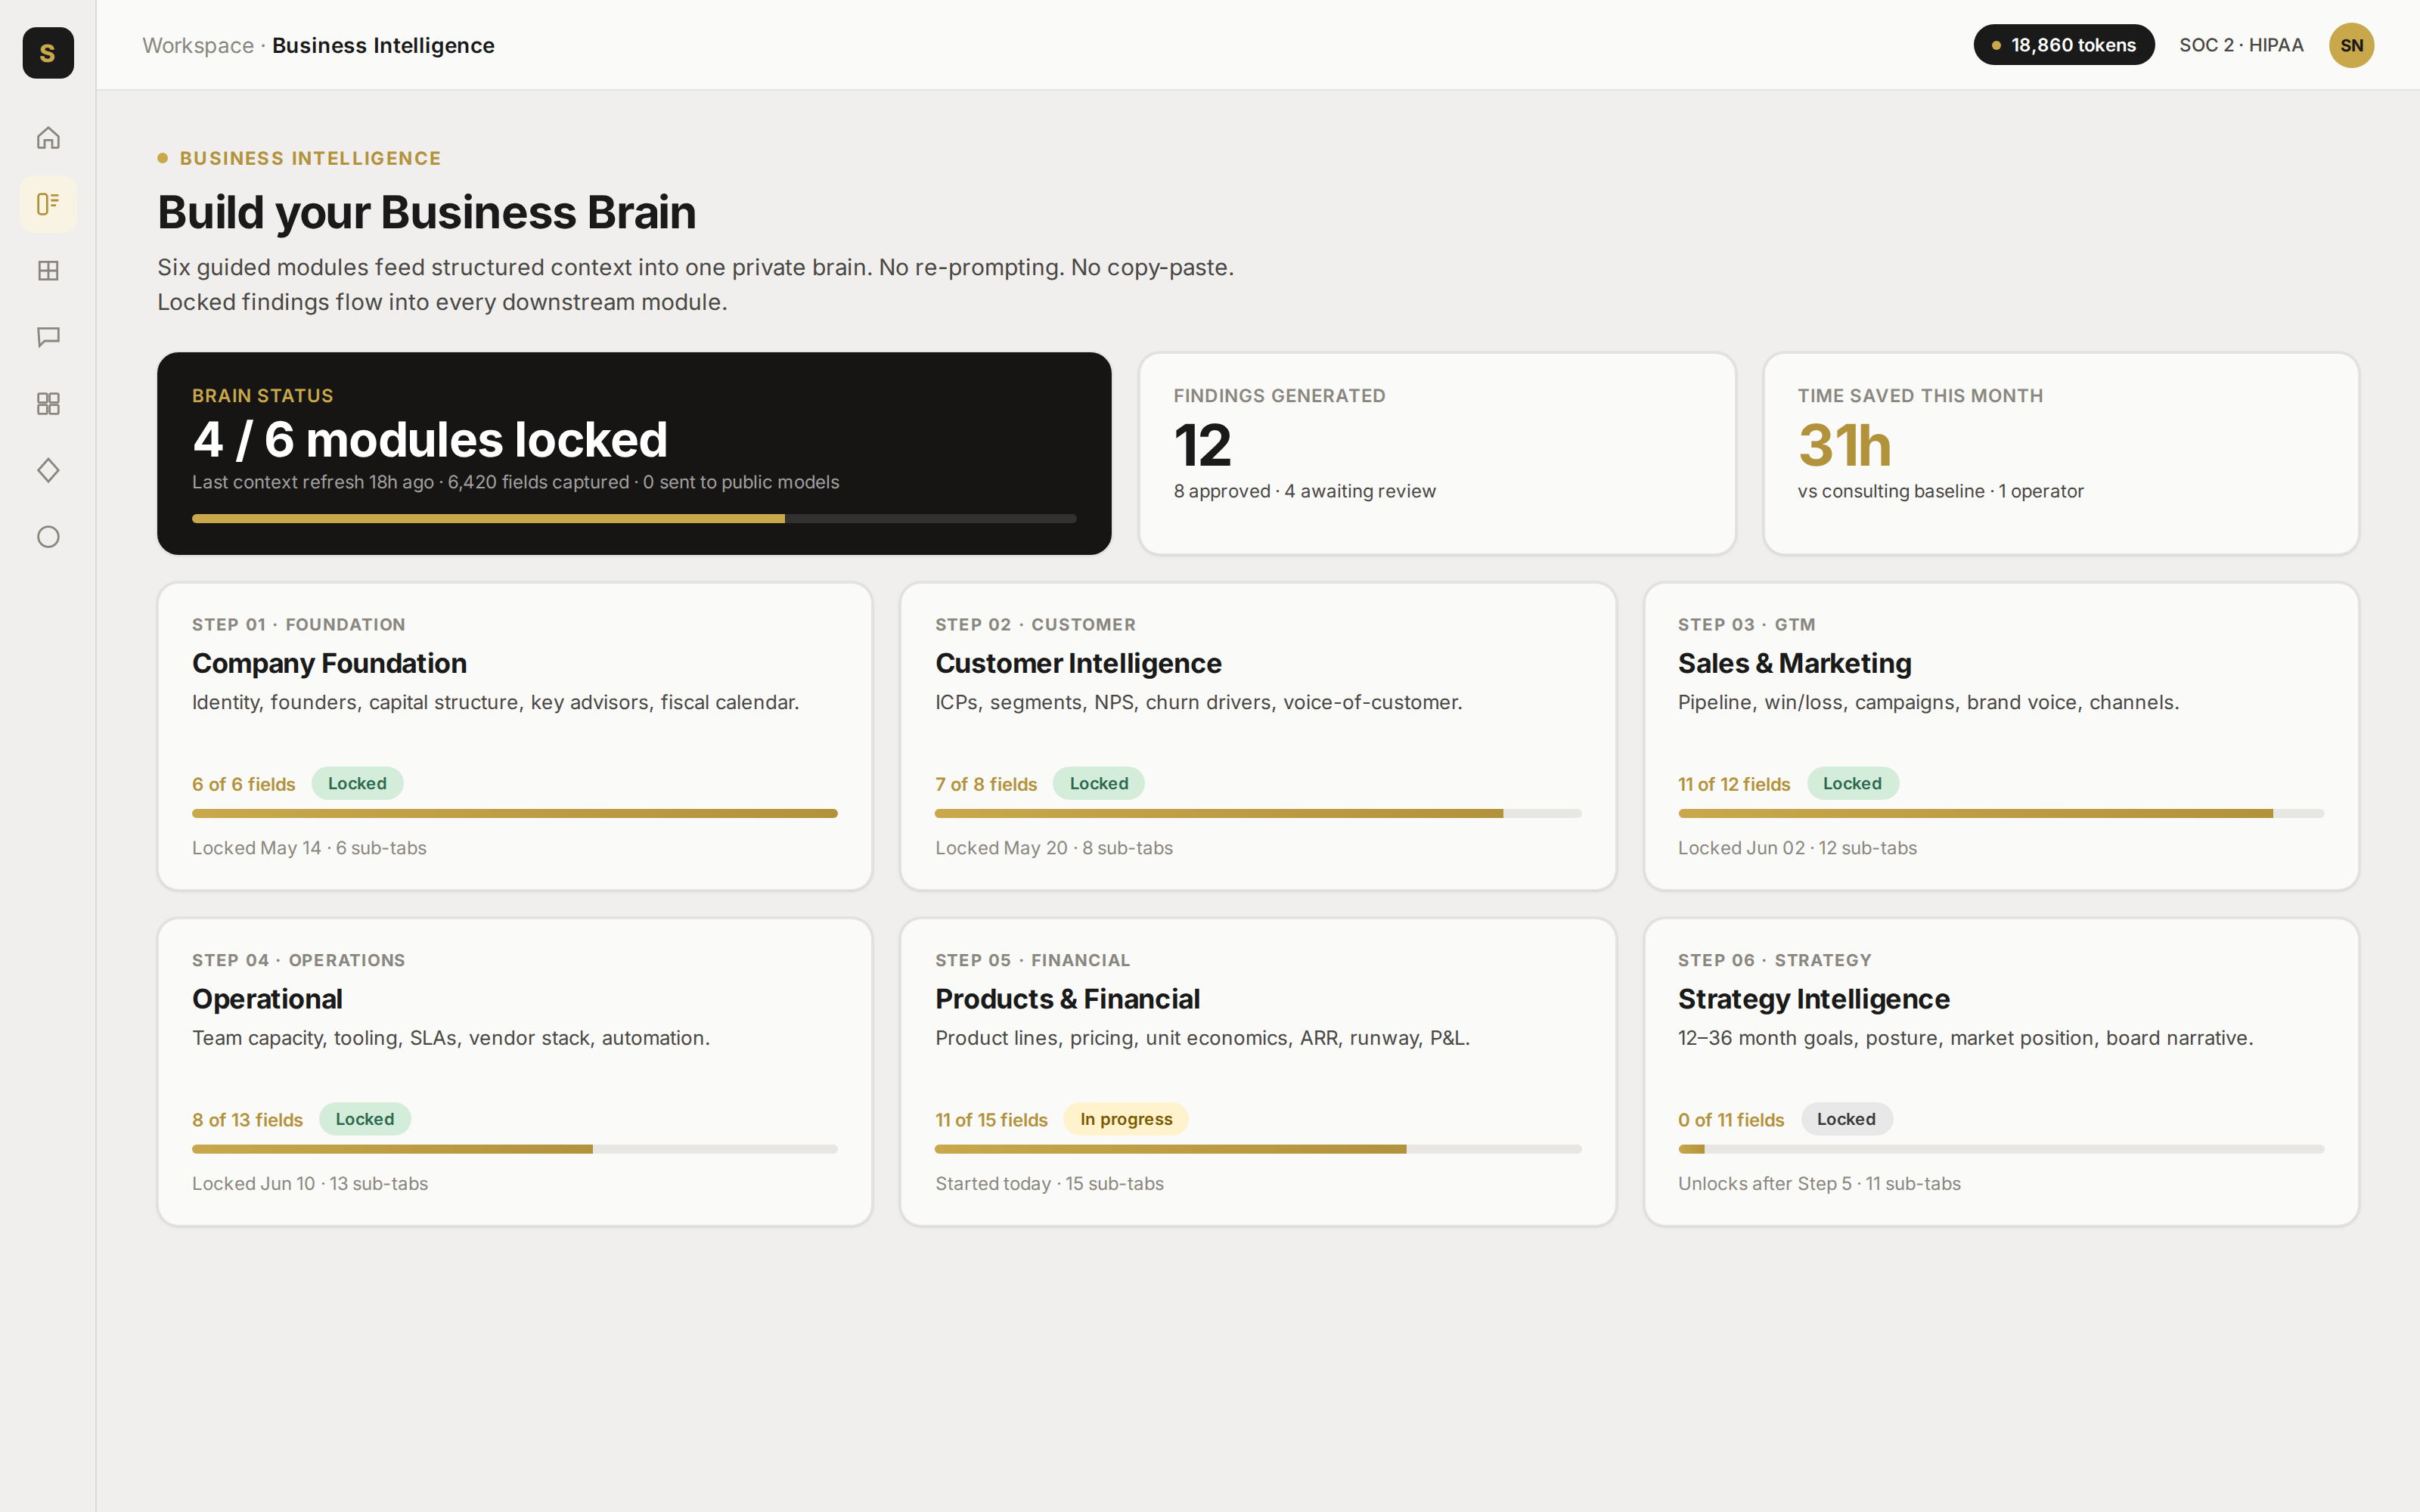Click 'Locked May 14 · 6 sub-tabs'
Viewport: 2420px width, 1512px height.
(x=309, y=848)
